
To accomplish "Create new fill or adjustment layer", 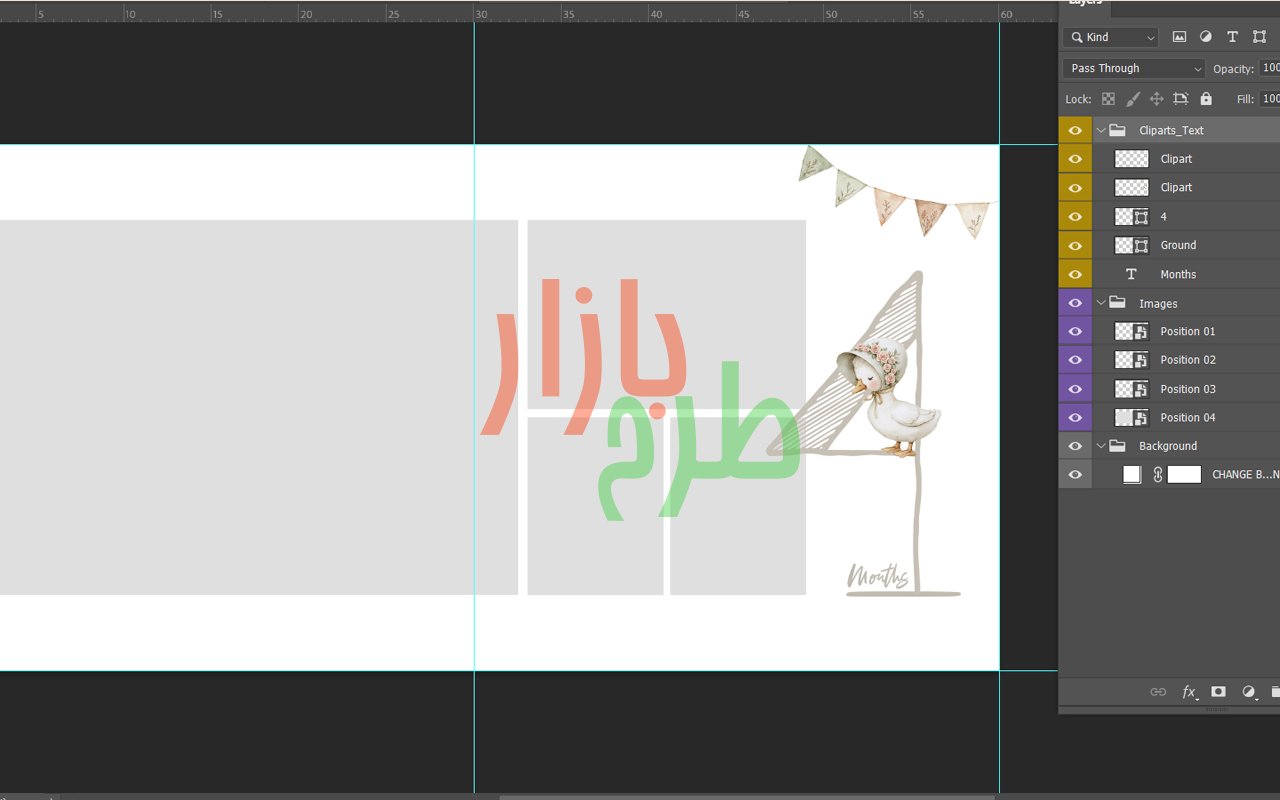I will 1249,692.
